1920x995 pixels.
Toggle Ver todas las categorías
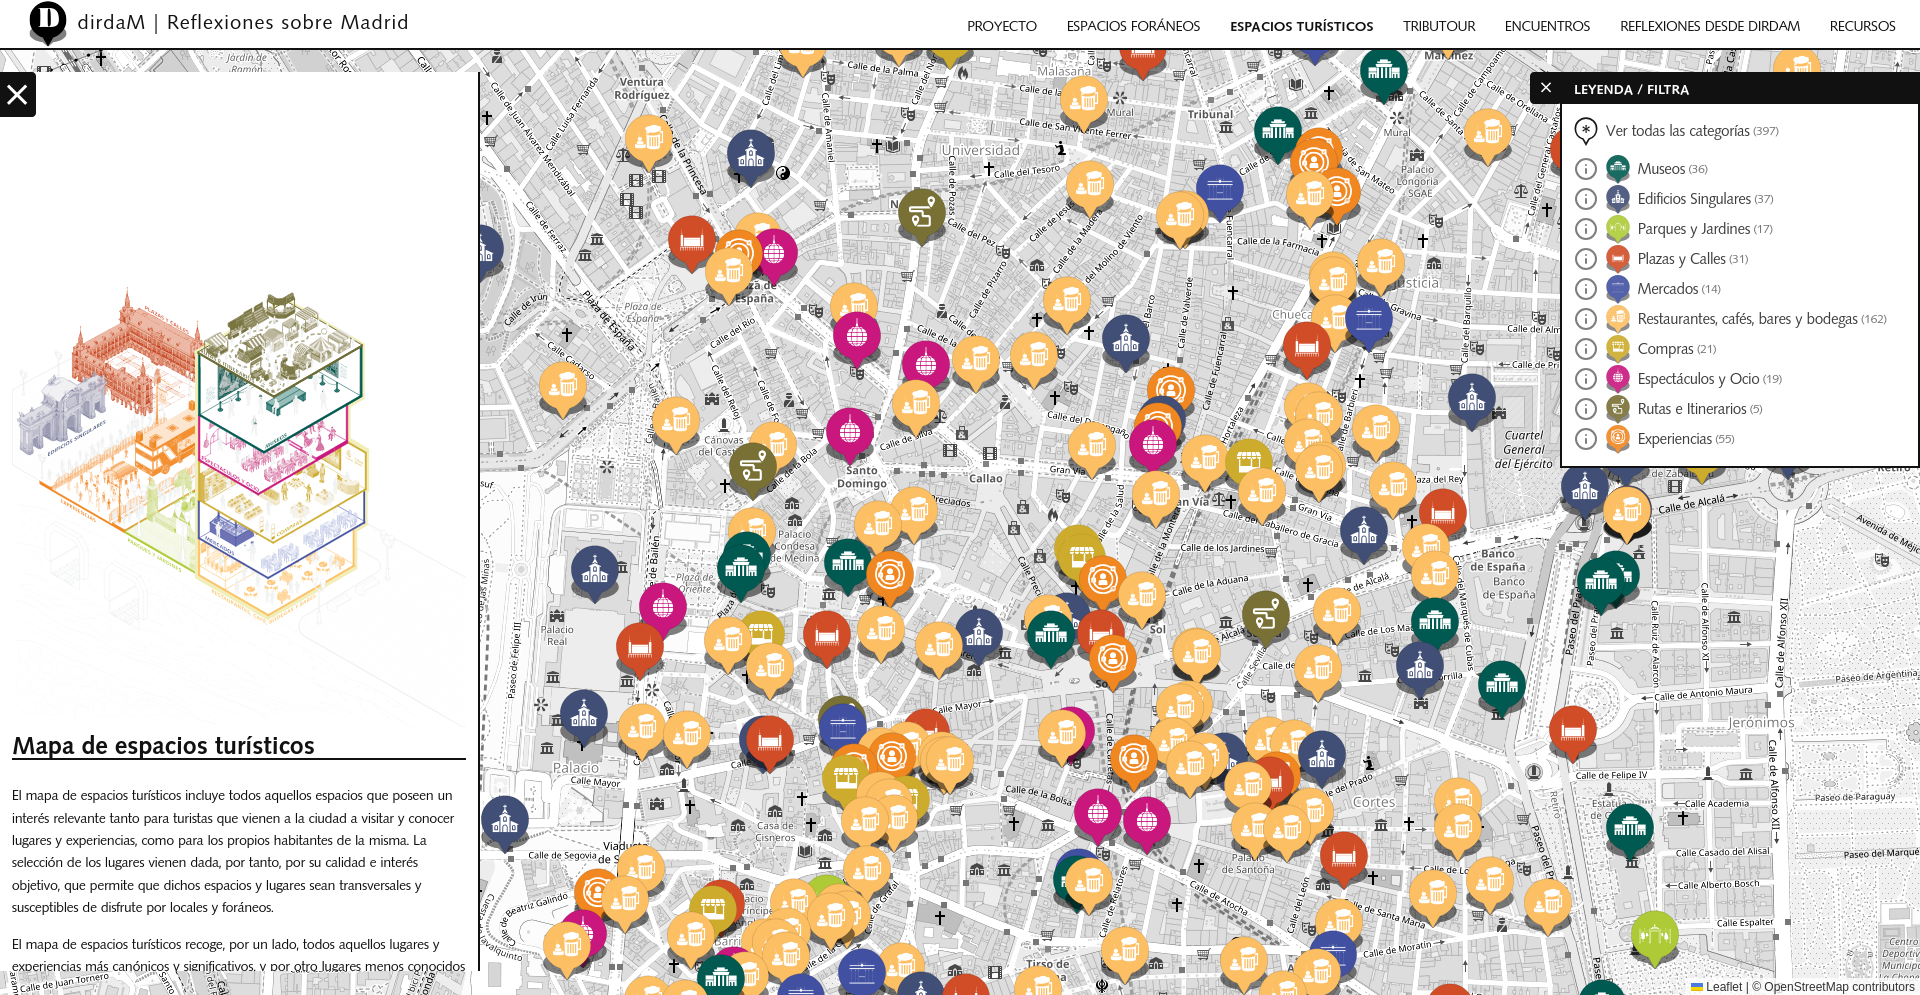pos(1585,131)
